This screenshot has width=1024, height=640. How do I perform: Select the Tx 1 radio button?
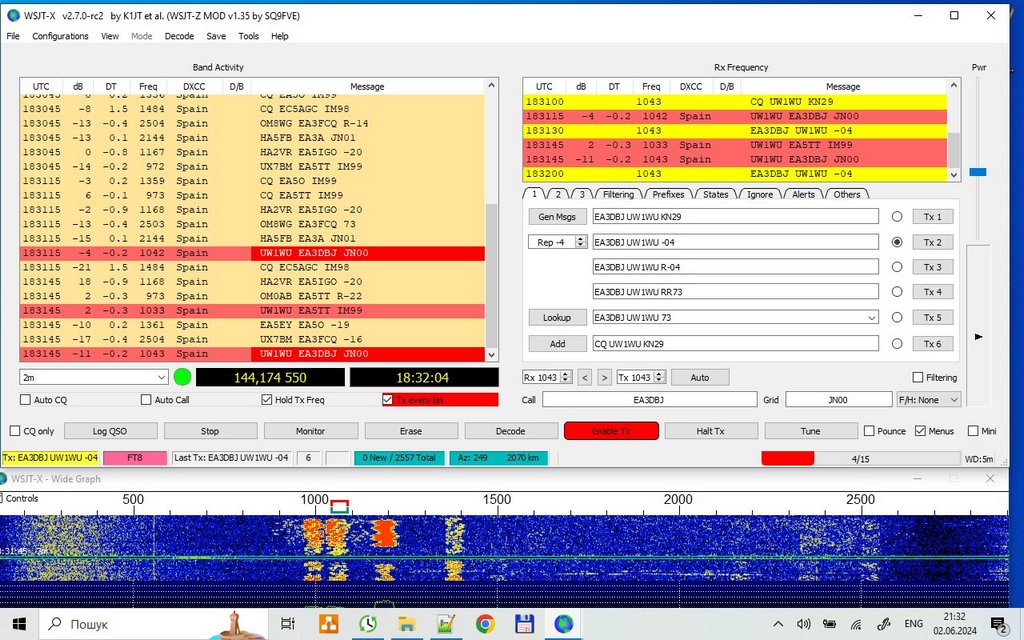tap(897, 217)
